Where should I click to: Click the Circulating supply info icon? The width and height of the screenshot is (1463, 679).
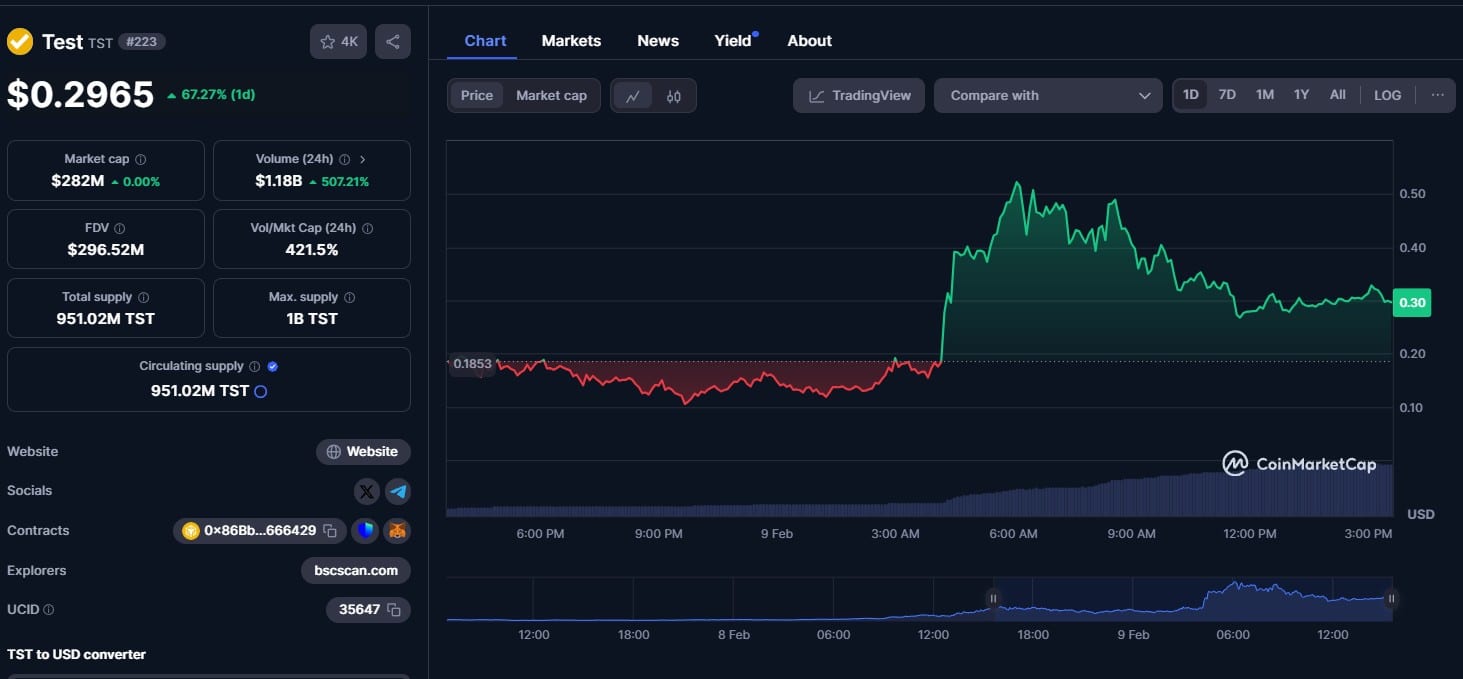tap(254, 366)
